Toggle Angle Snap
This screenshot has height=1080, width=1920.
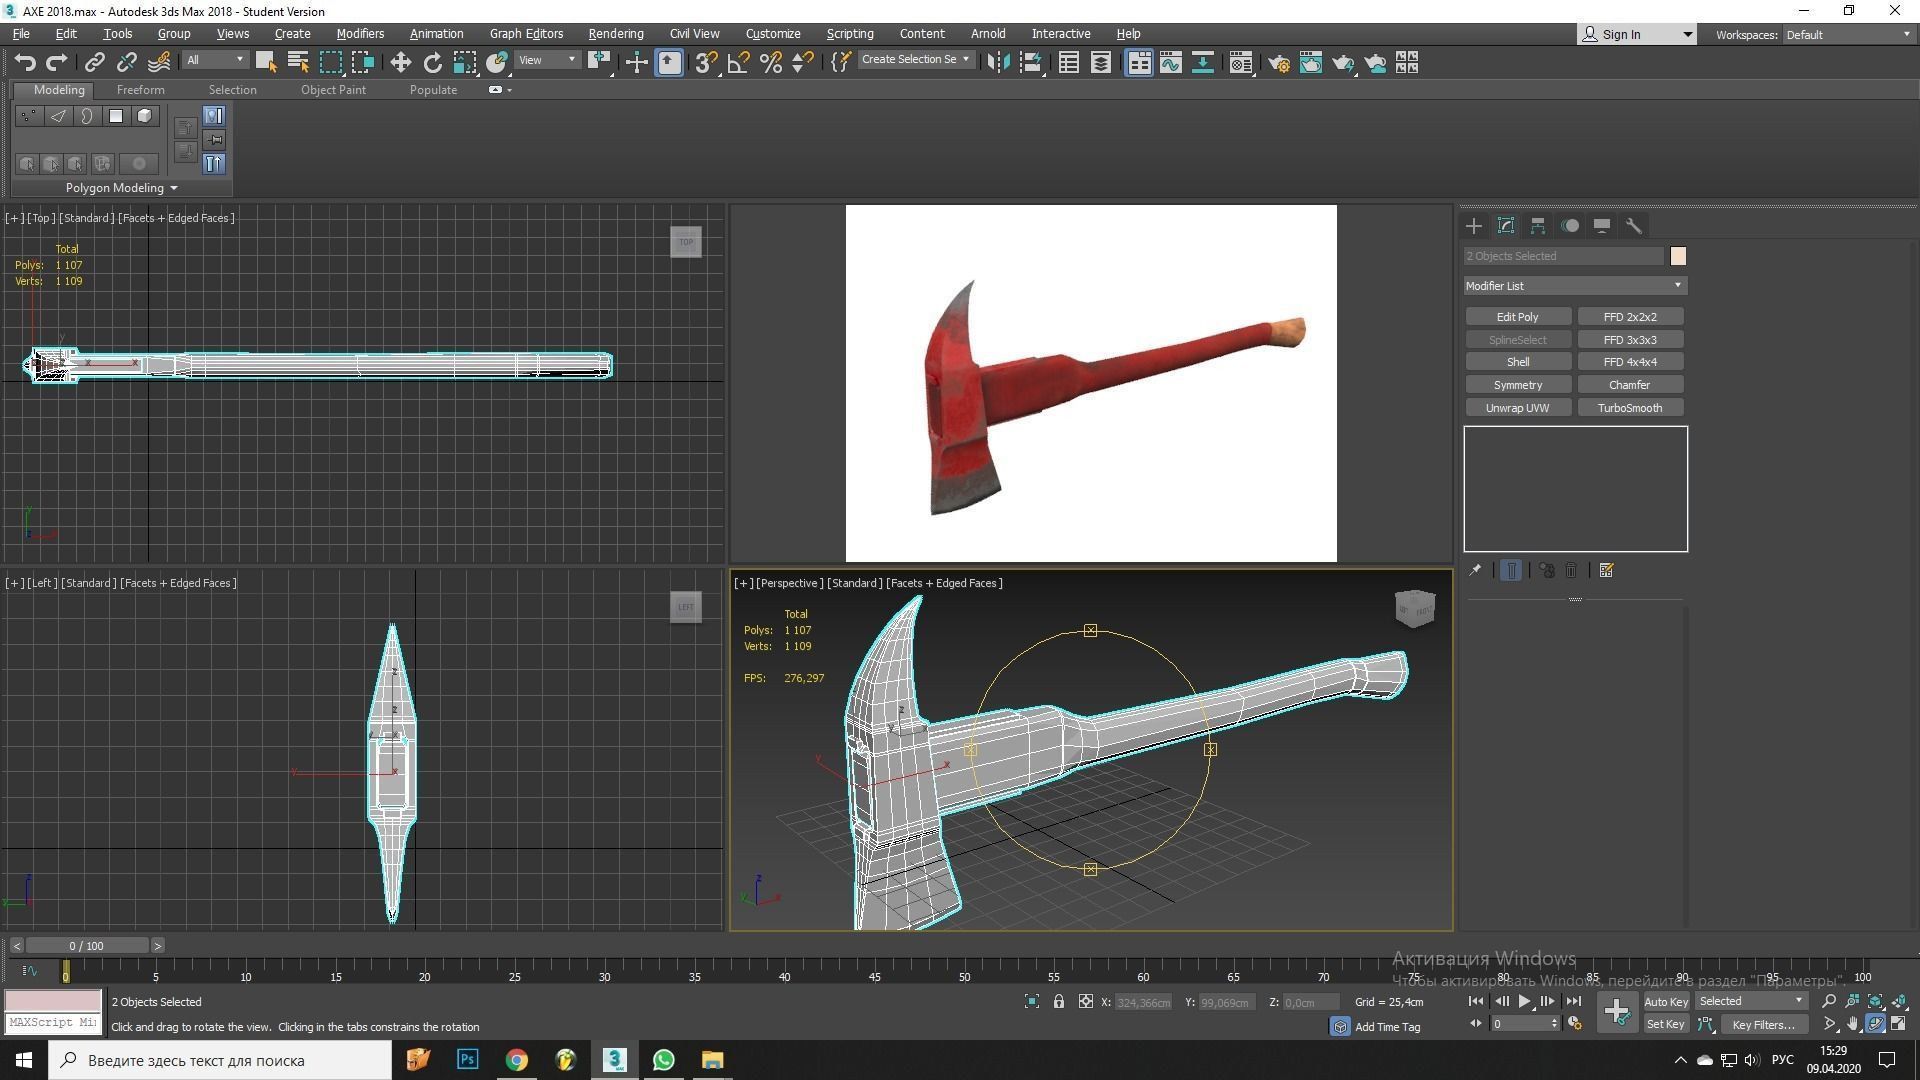(x=738, y=63)
